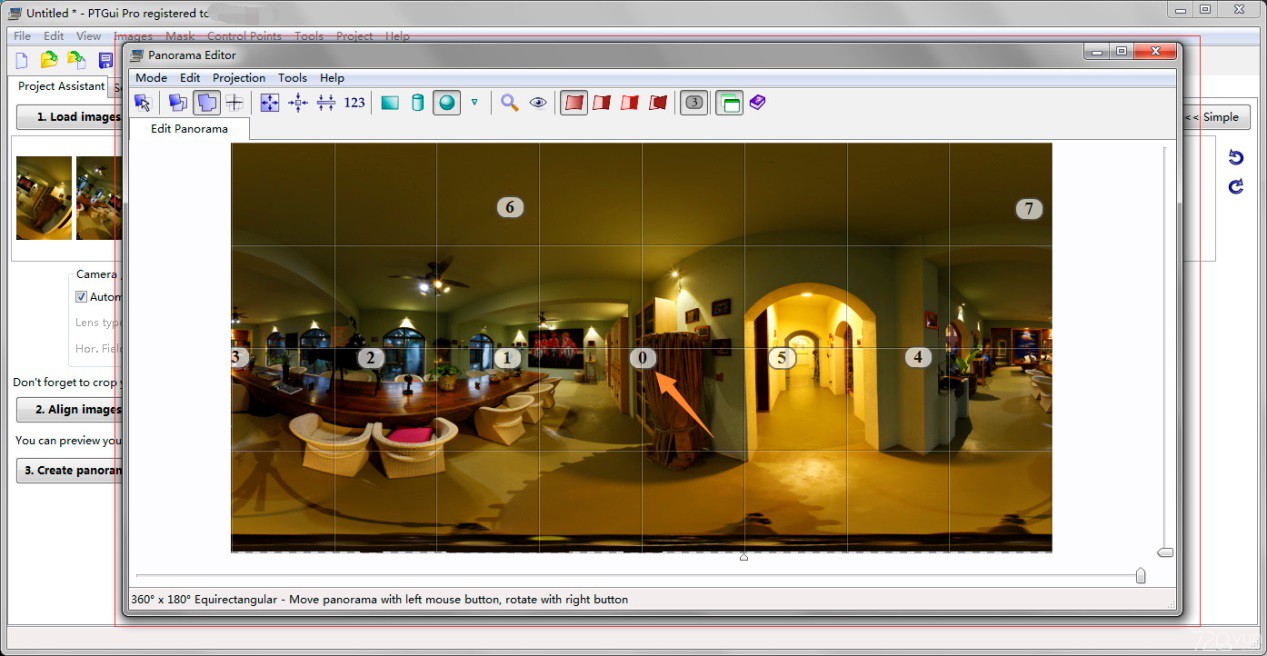Click the zoom slider handle at bottom right

[x=1140, y=575]
